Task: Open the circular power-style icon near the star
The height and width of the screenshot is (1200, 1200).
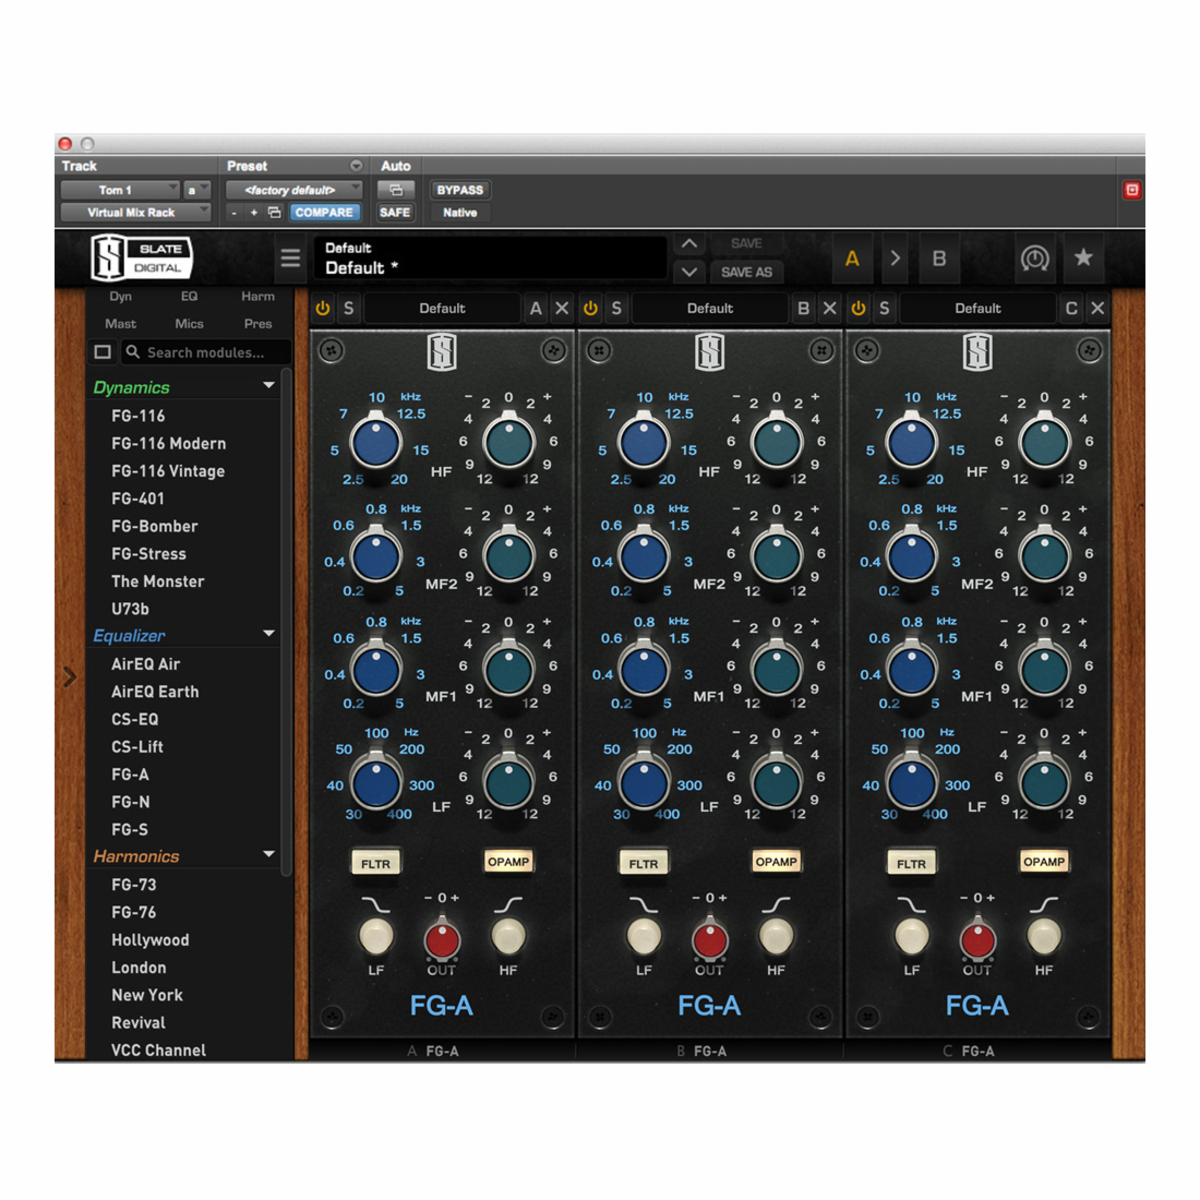Action: coord(1035,259)
